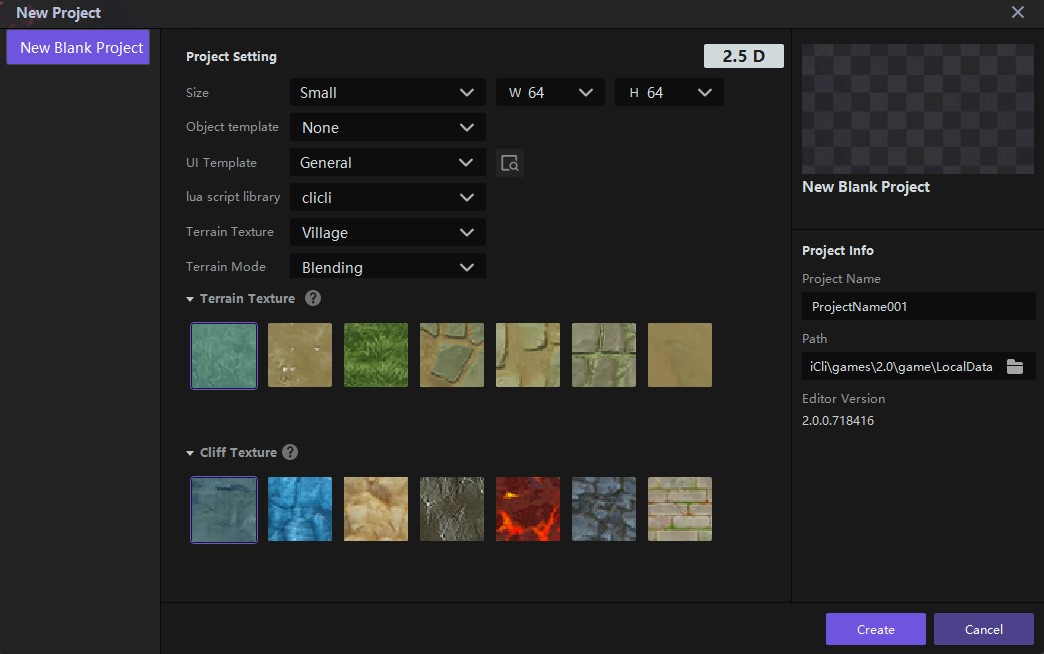Click the Cancel button
The width and height of the screenshot is (1044, 654).
pos(983,629)
